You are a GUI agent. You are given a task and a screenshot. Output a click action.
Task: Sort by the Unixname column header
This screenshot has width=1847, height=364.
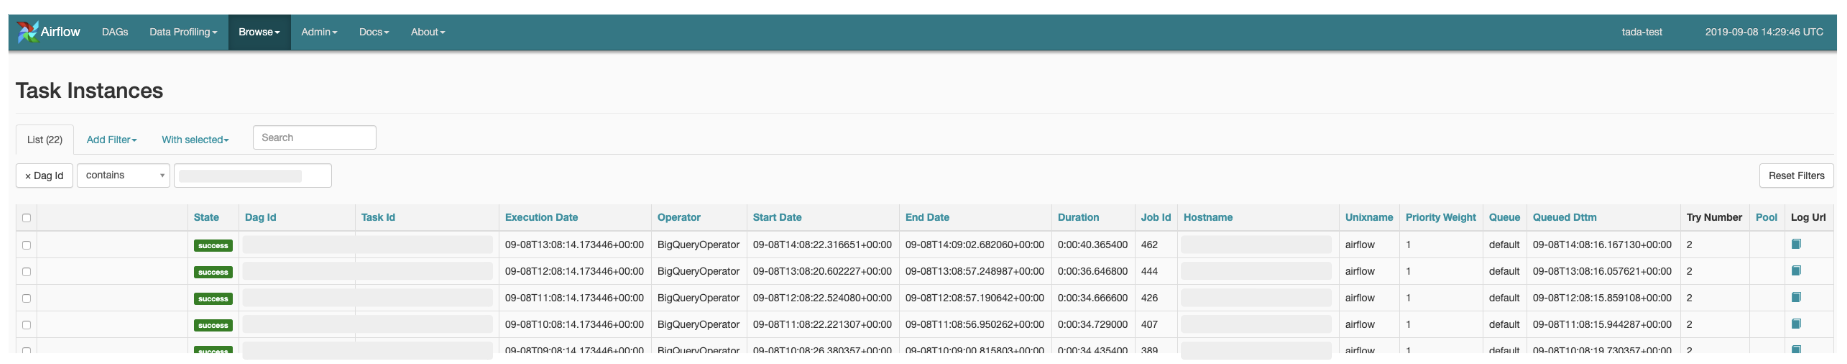coord(1369,217)
